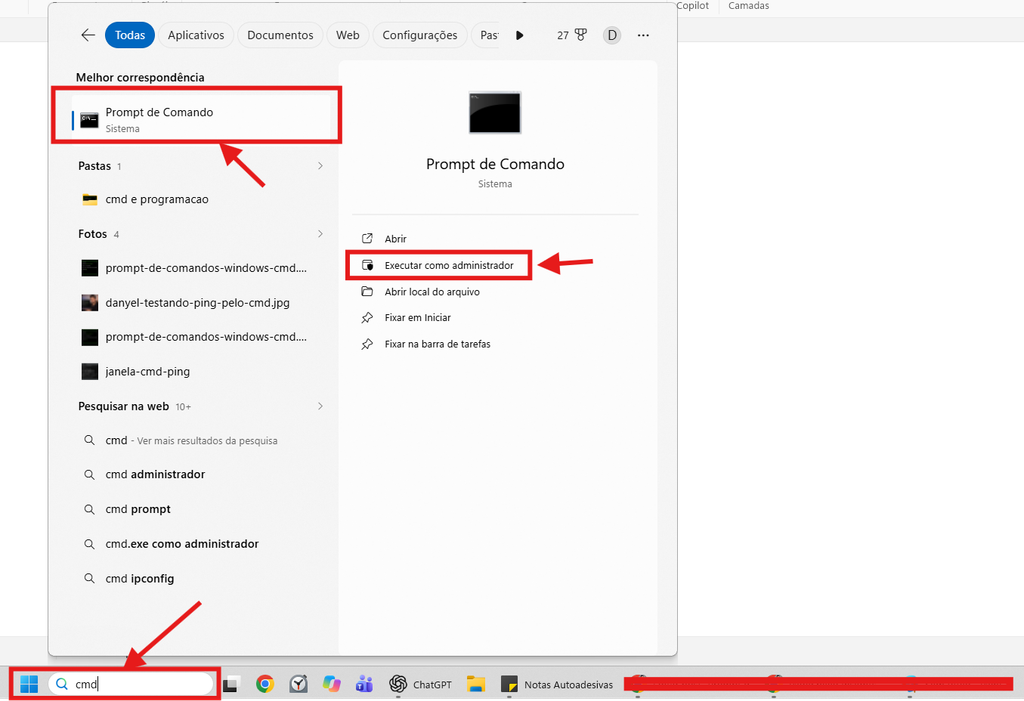Open Task View on the taskbar
1024x701 pixels.
point(231,684)
